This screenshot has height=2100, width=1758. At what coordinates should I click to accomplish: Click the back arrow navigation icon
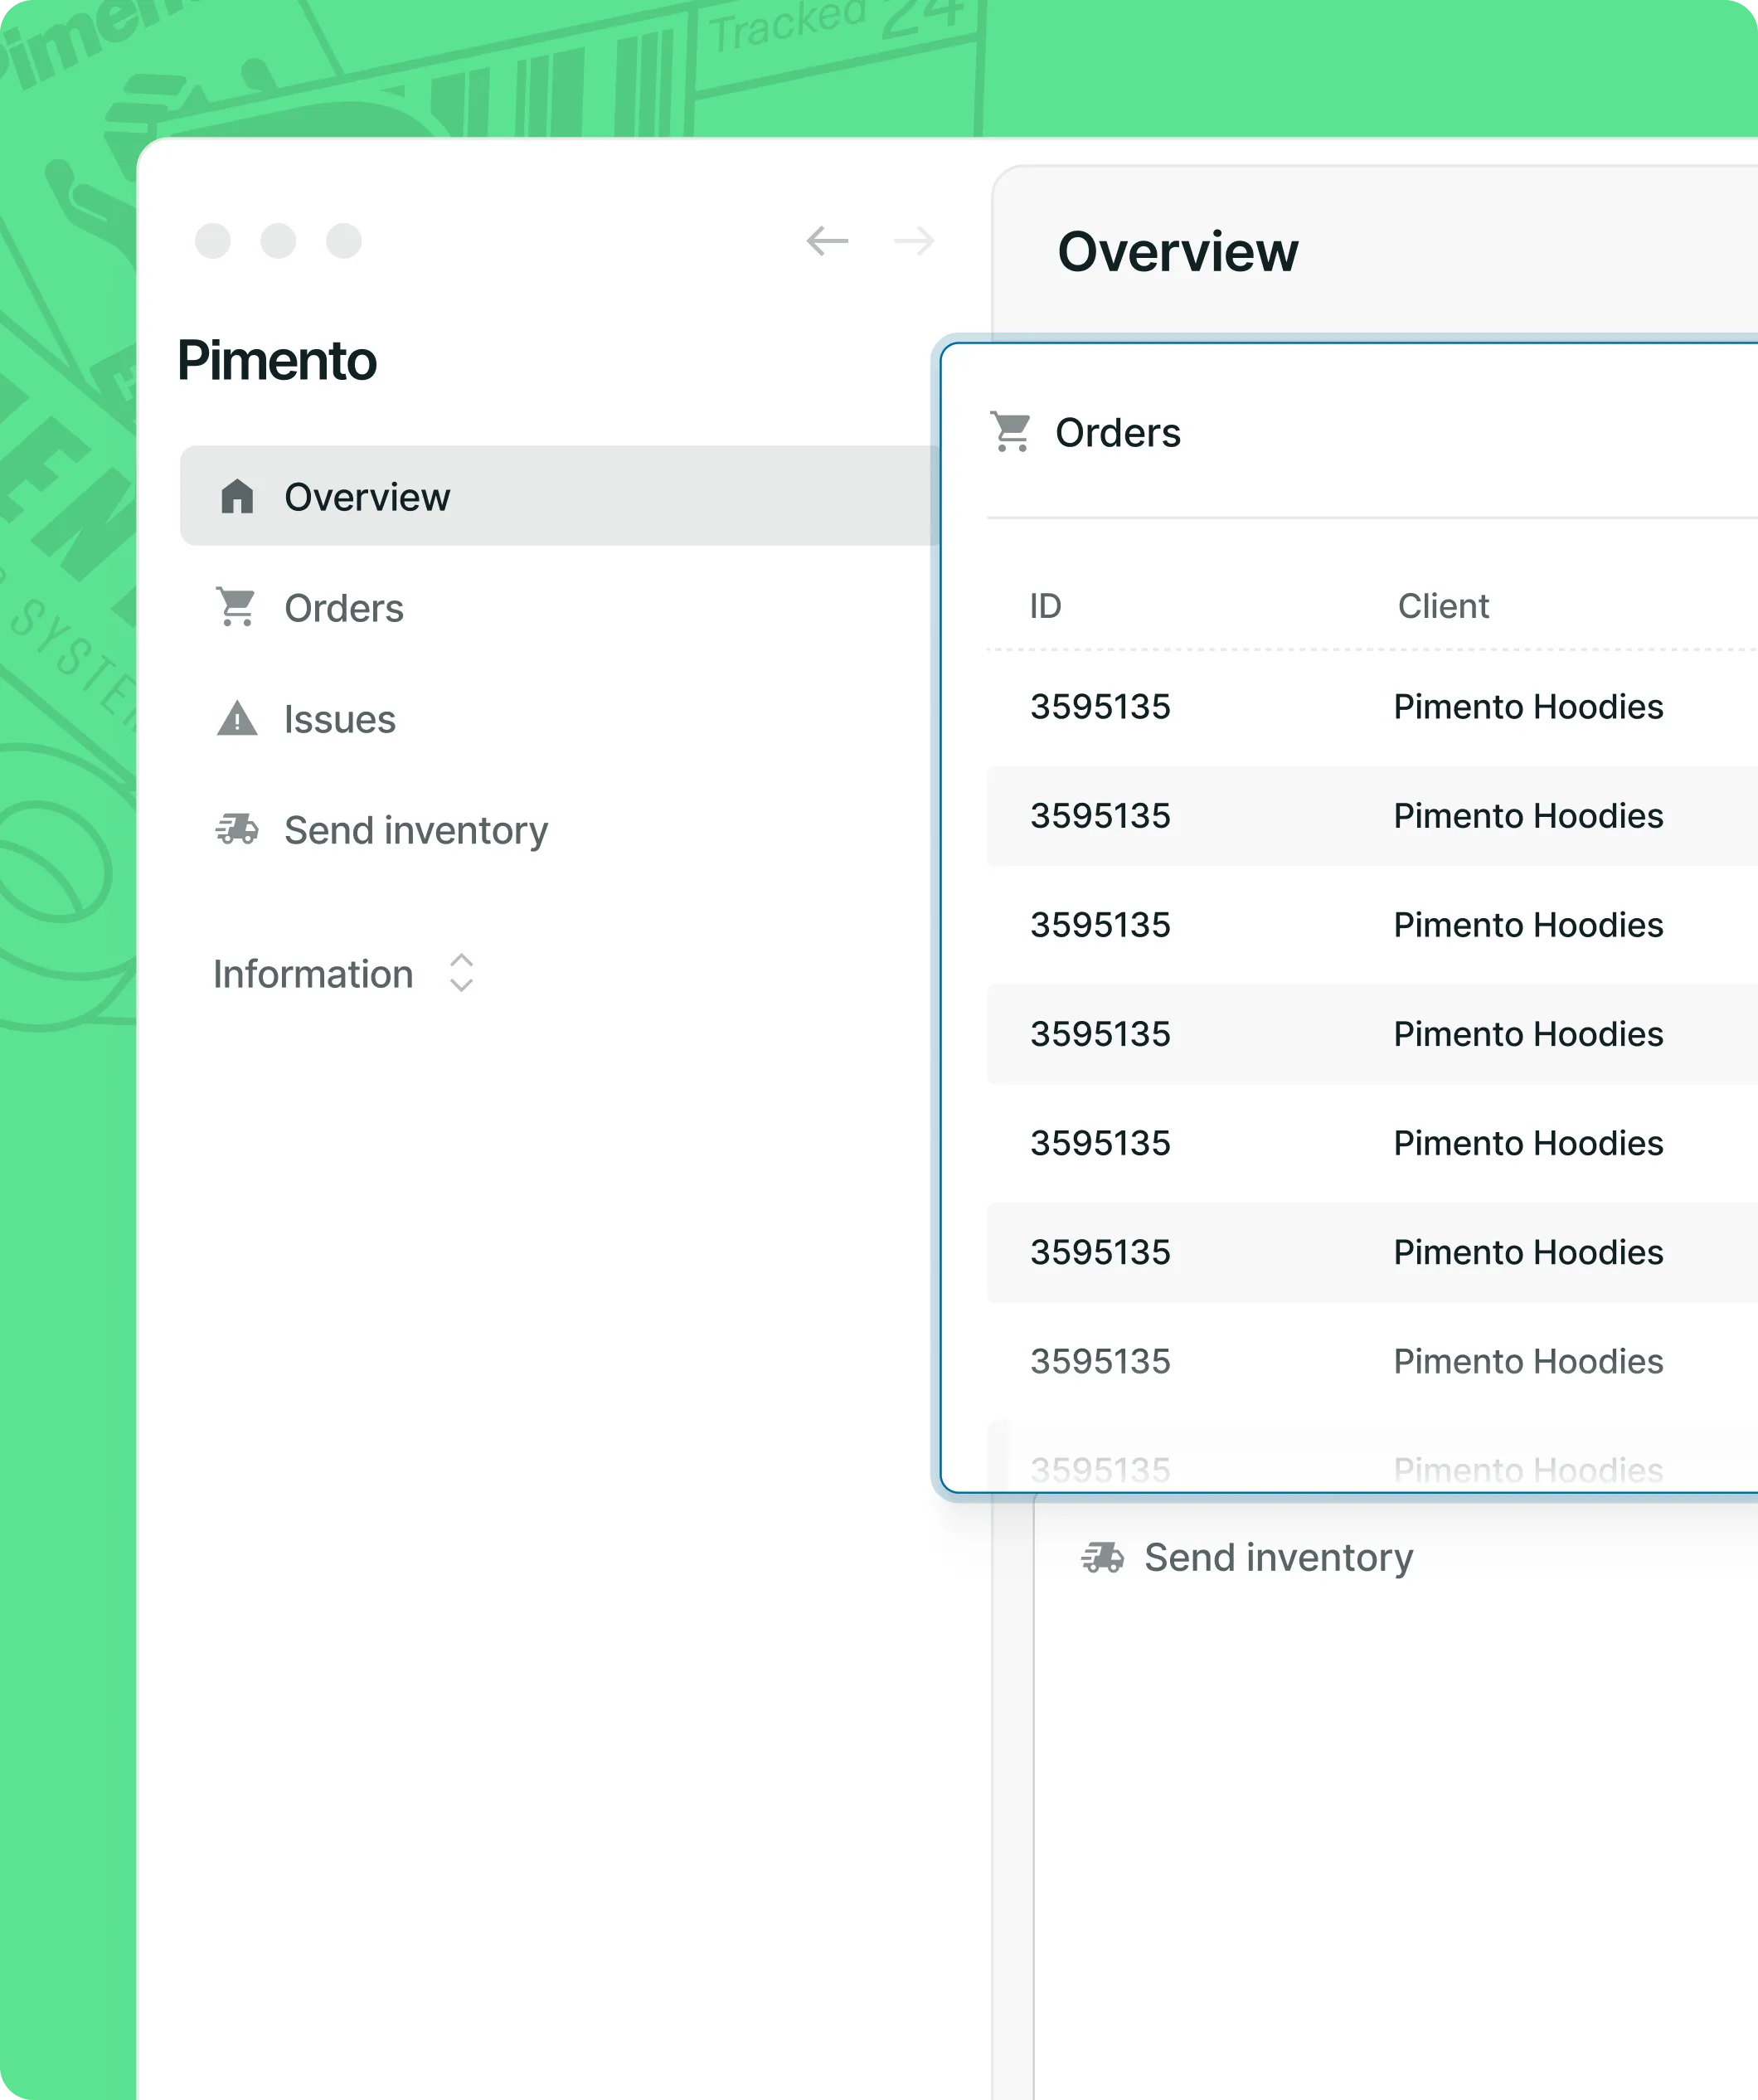coord(827,241)
